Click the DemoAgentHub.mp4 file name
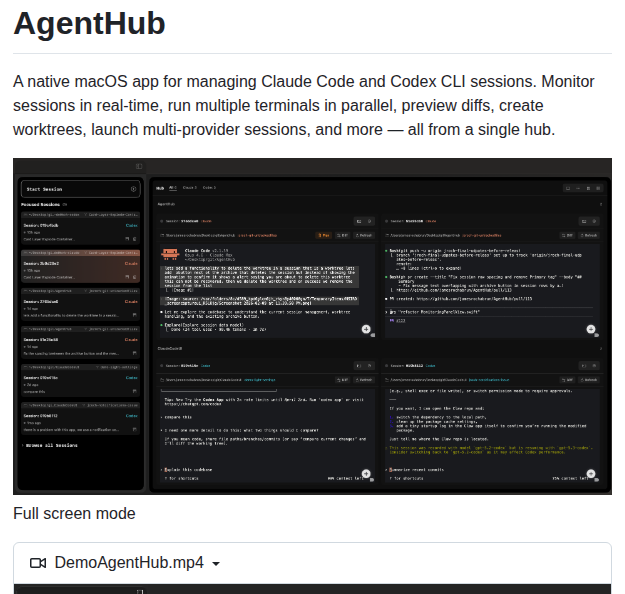 pyautogui.click(x=129, y=563)
